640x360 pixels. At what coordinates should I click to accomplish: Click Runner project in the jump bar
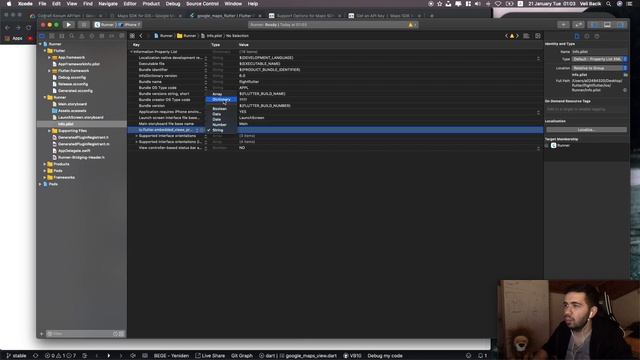coord(163,36)
